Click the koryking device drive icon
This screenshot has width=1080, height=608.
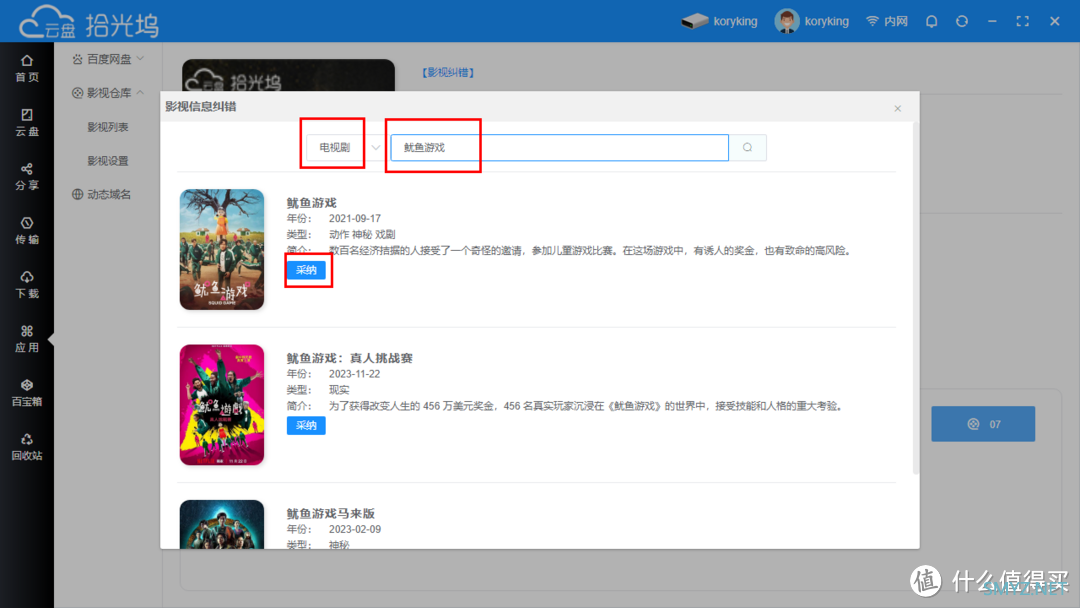694,21
